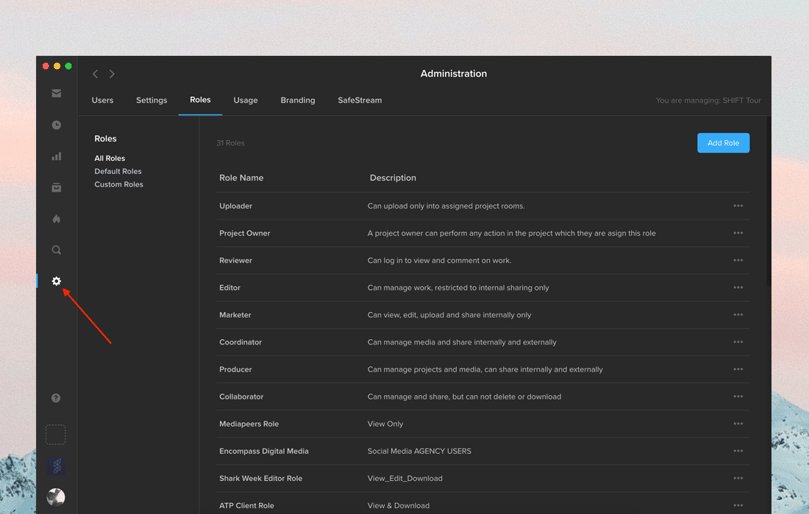The image size is (809, 514).
Task: Click 'Can log in to view and comment' description
Action: click(x=439, y=261)
